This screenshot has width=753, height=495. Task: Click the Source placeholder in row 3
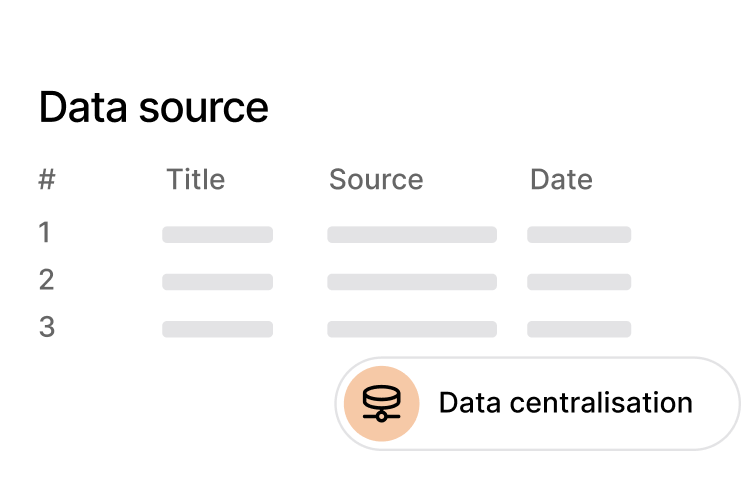pos(411,329)
